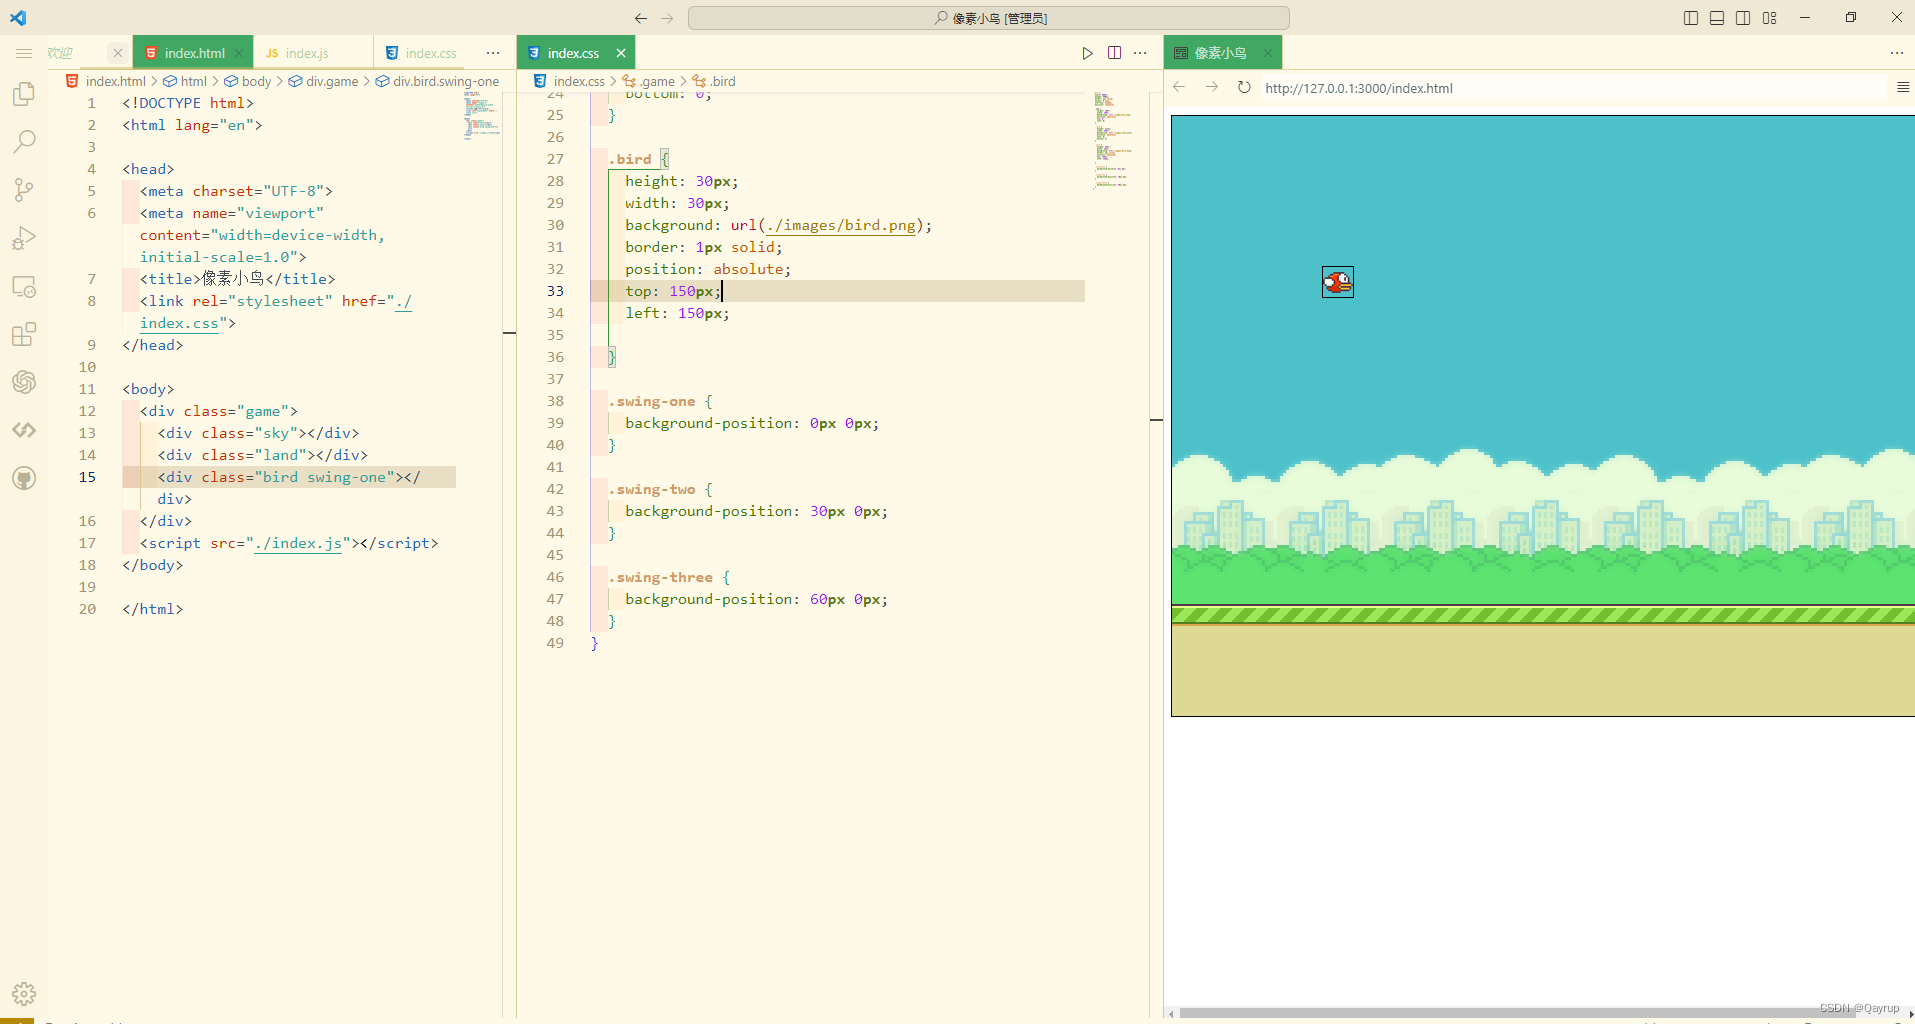
Task: Click line 15 bird swing-one div
Action: tap(289, 477)
